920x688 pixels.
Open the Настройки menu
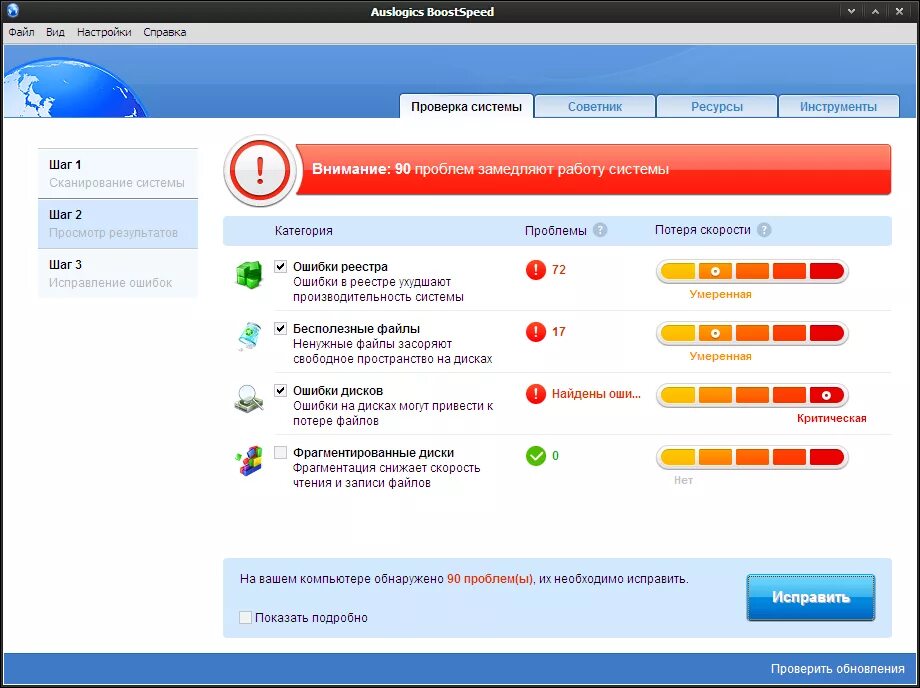click(x=103, y=31)
